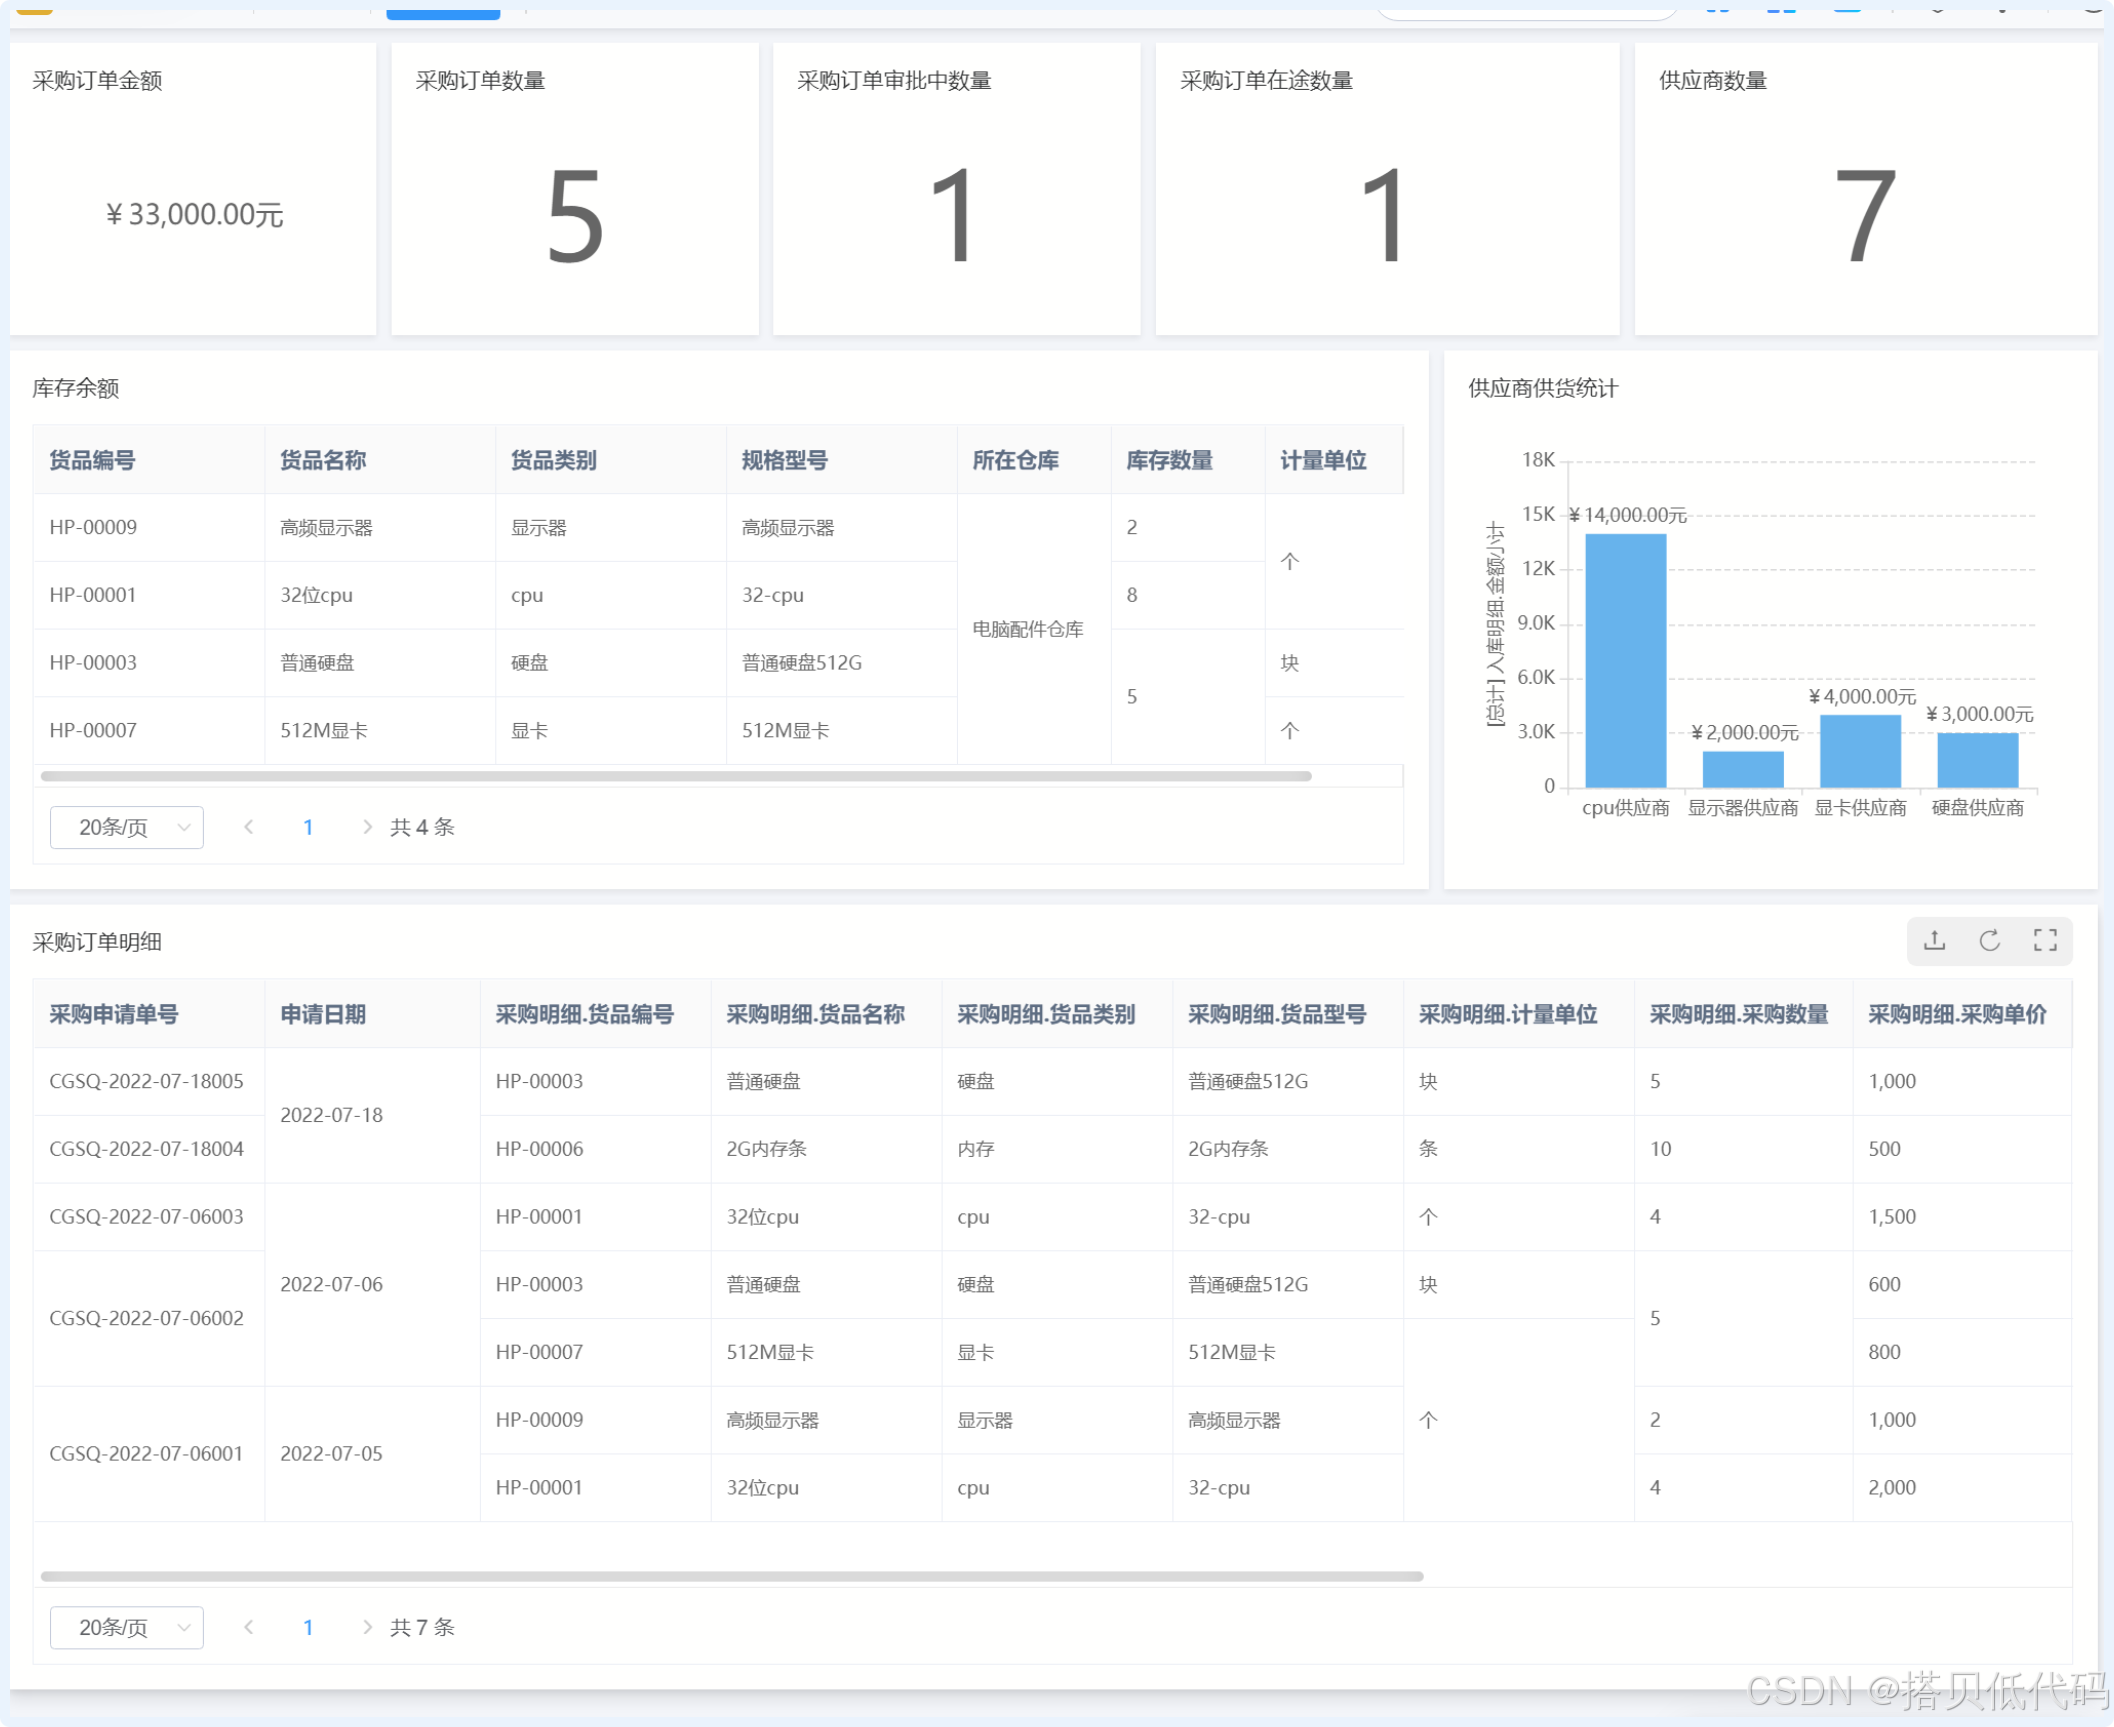Click previous page arrow in 采购订单明细

[x=249, y=1627]
